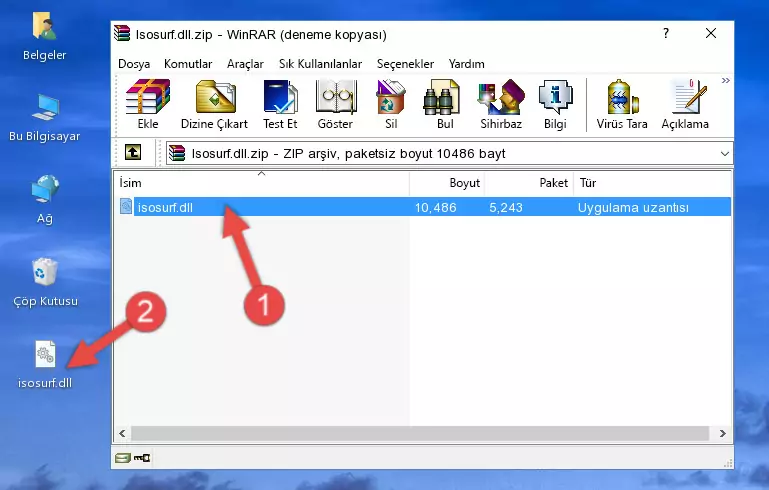Sort by Tür column header
Screen dimensions: 769x490
pyautogui.click(x=652, y=182)
